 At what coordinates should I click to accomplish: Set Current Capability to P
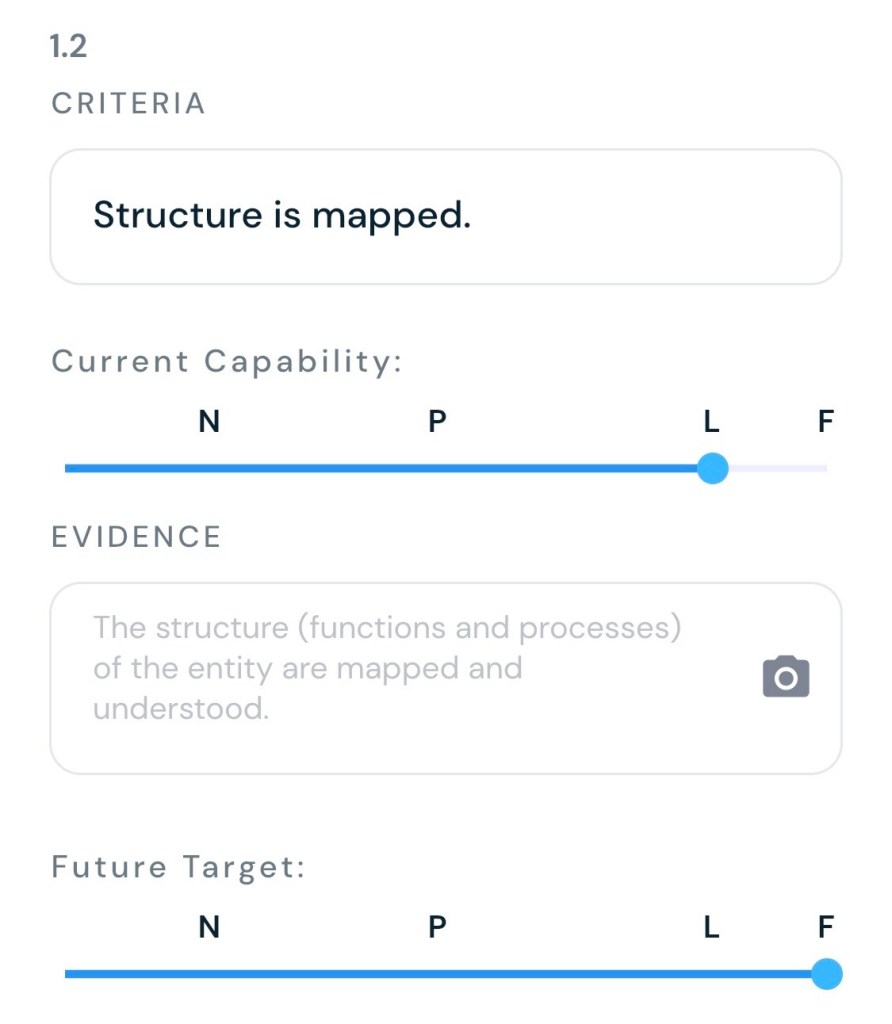coord(437,422)
